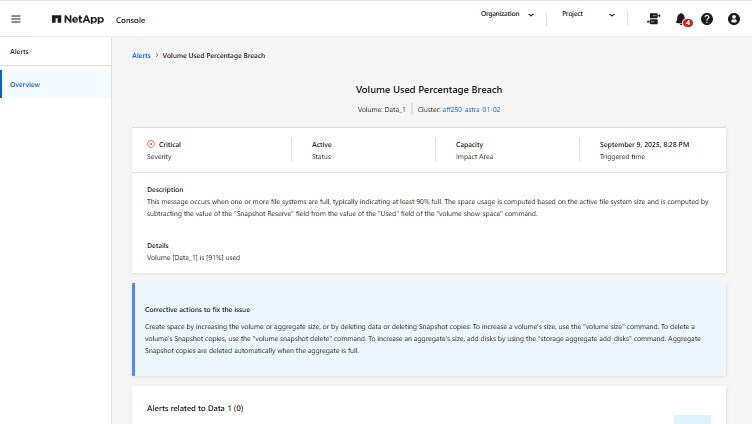Click the Alerts related to Data_1 heading

click(x=195, y=408)
